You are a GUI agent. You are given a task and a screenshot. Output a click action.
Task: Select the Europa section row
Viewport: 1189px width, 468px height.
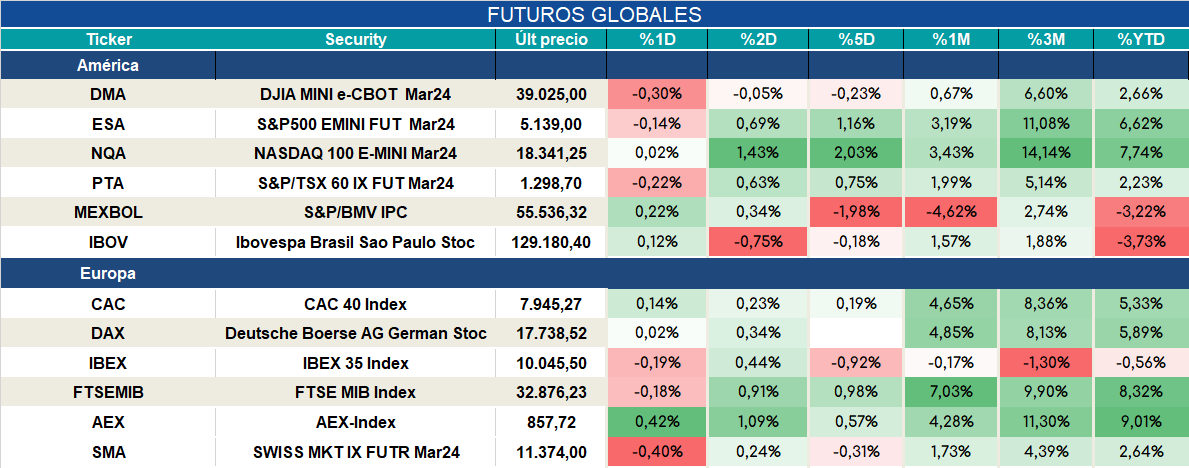594,274
